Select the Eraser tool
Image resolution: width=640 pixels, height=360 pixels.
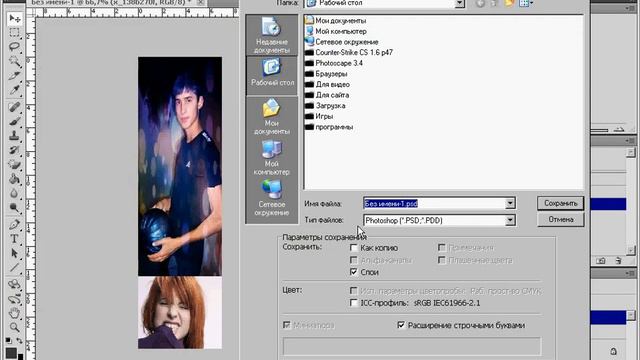(15, 164)
